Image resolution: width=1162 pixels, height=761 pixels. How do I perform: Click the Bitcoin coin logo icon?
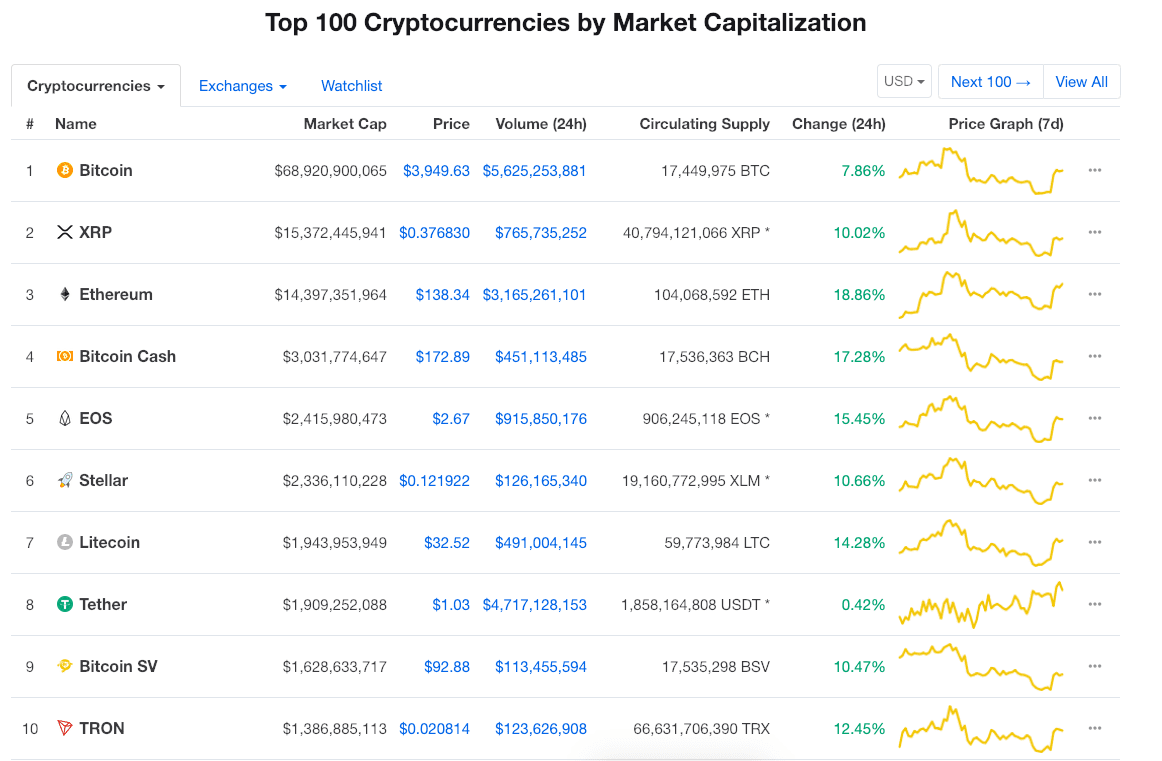pos(65,170)
